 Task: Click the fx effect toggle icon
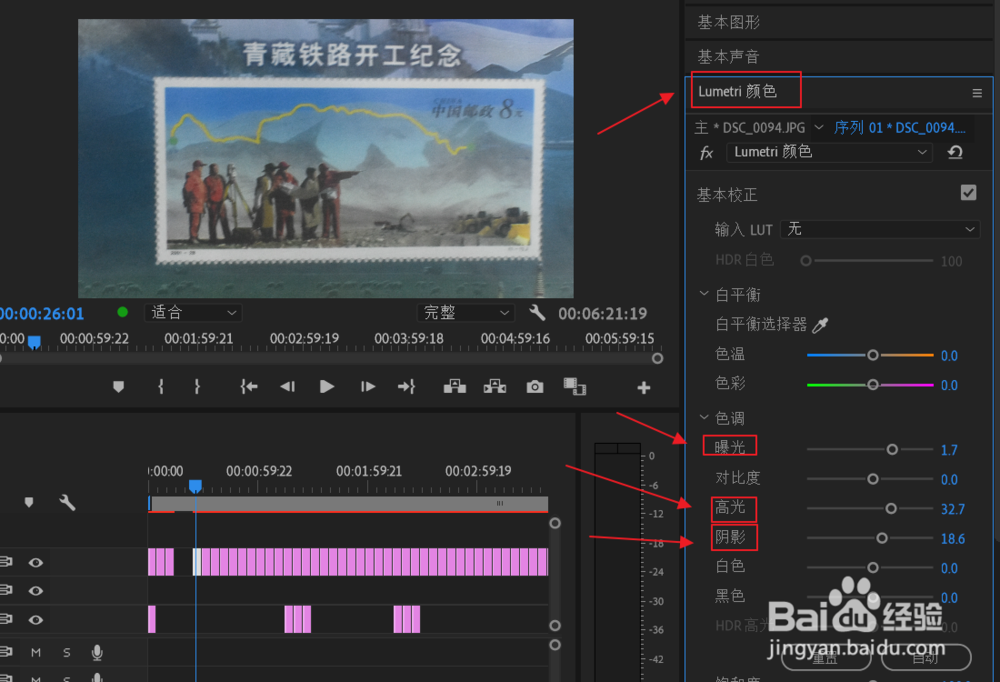707,153
